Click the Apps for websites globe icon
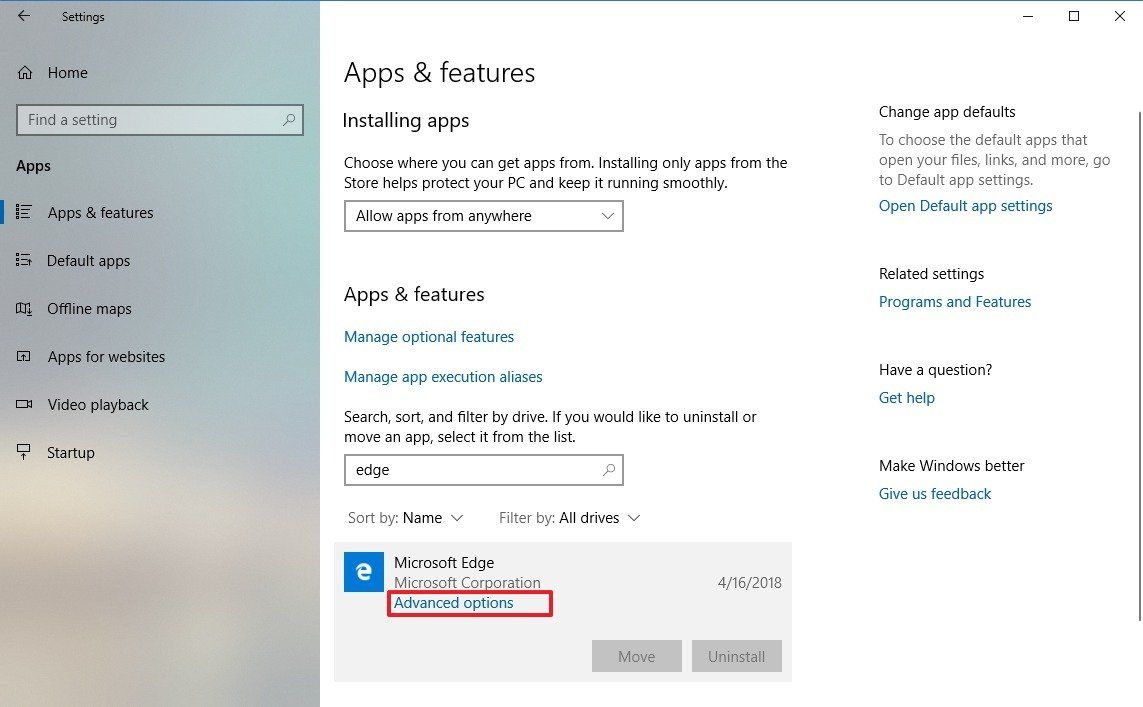1143x707 pixels. (23, 356)
